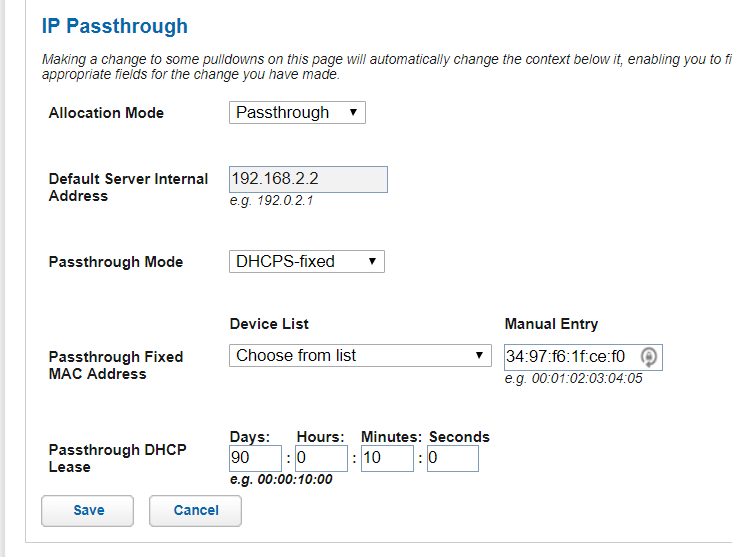Screen dimensions: 732x557
Task: Expand the Device List 'Choose from list' dropdown
Action: click(x=360, y=356)
